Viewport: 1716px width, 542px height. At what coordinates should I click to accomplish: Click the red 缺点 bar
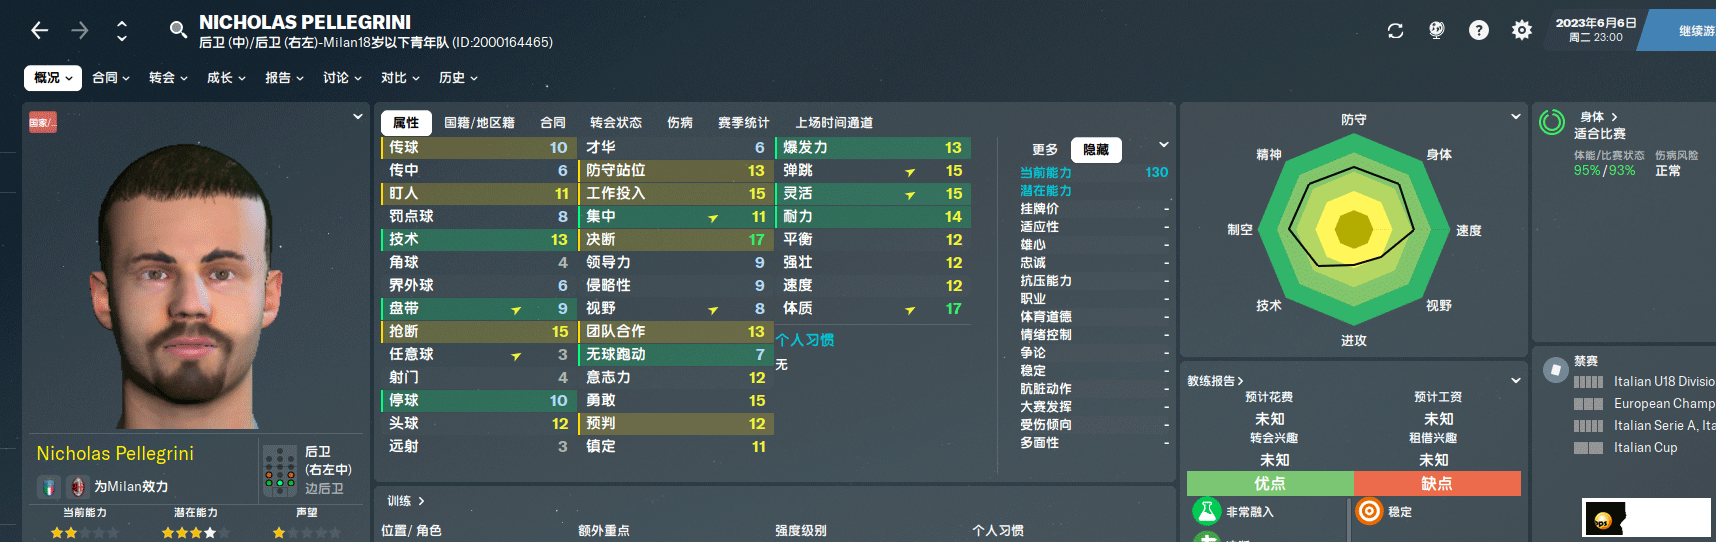[1437, 483]
